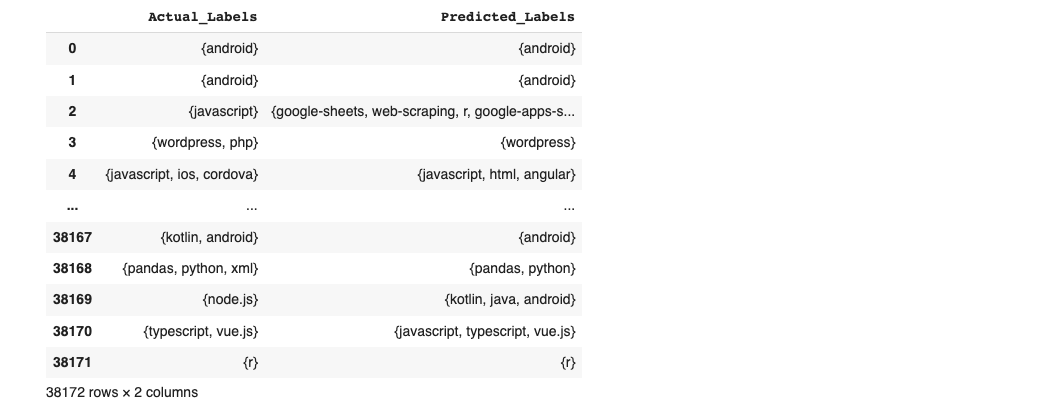The width and height of the screenshot is (1045, 415).
Task: Click the Actual_Labels column header
Action: point(202,17)
